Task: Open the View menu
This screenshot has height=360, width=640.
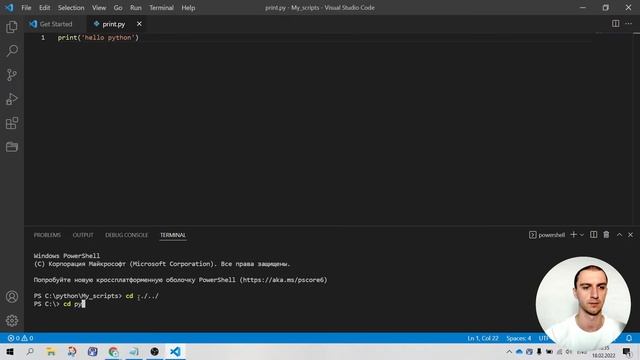Action: 99,8
